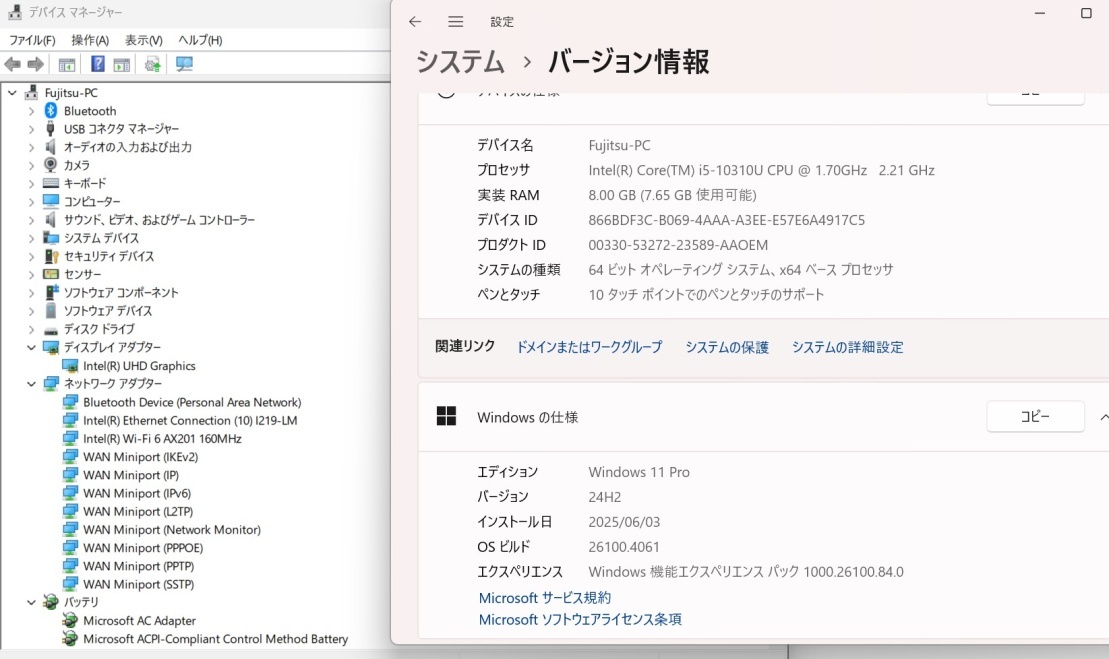Expand the システム デバイス node
The width and height of the screenshot is (1109, 659).
(31, 238)
